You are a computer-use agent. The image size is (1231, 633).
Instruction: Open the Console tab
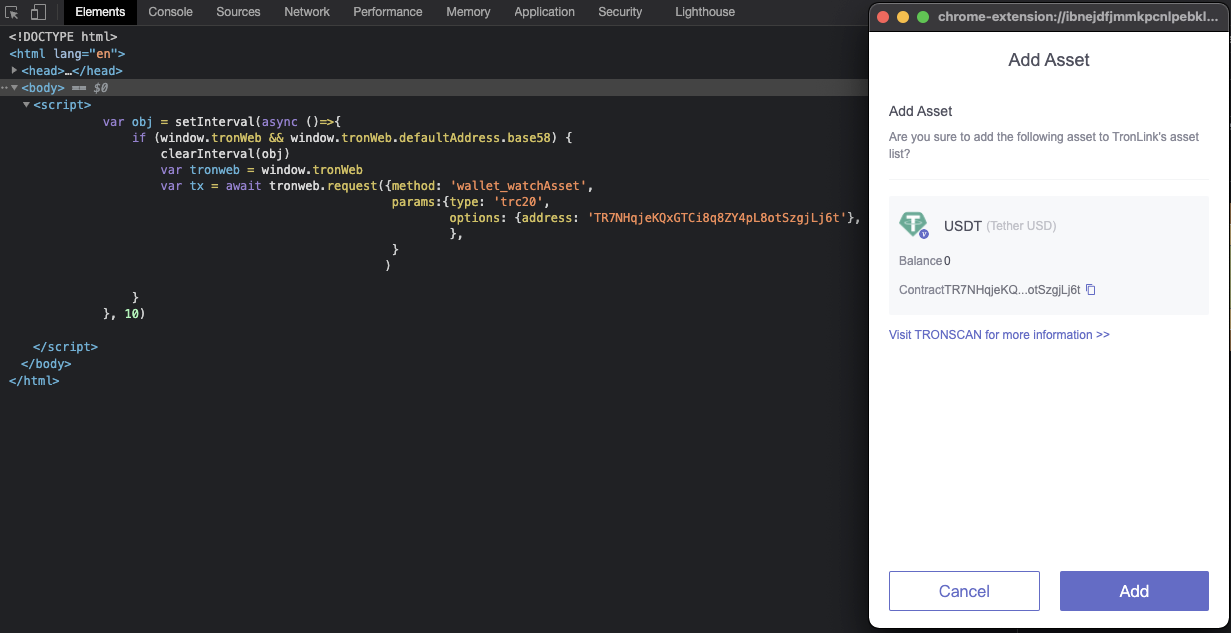[x=170, y=12]
